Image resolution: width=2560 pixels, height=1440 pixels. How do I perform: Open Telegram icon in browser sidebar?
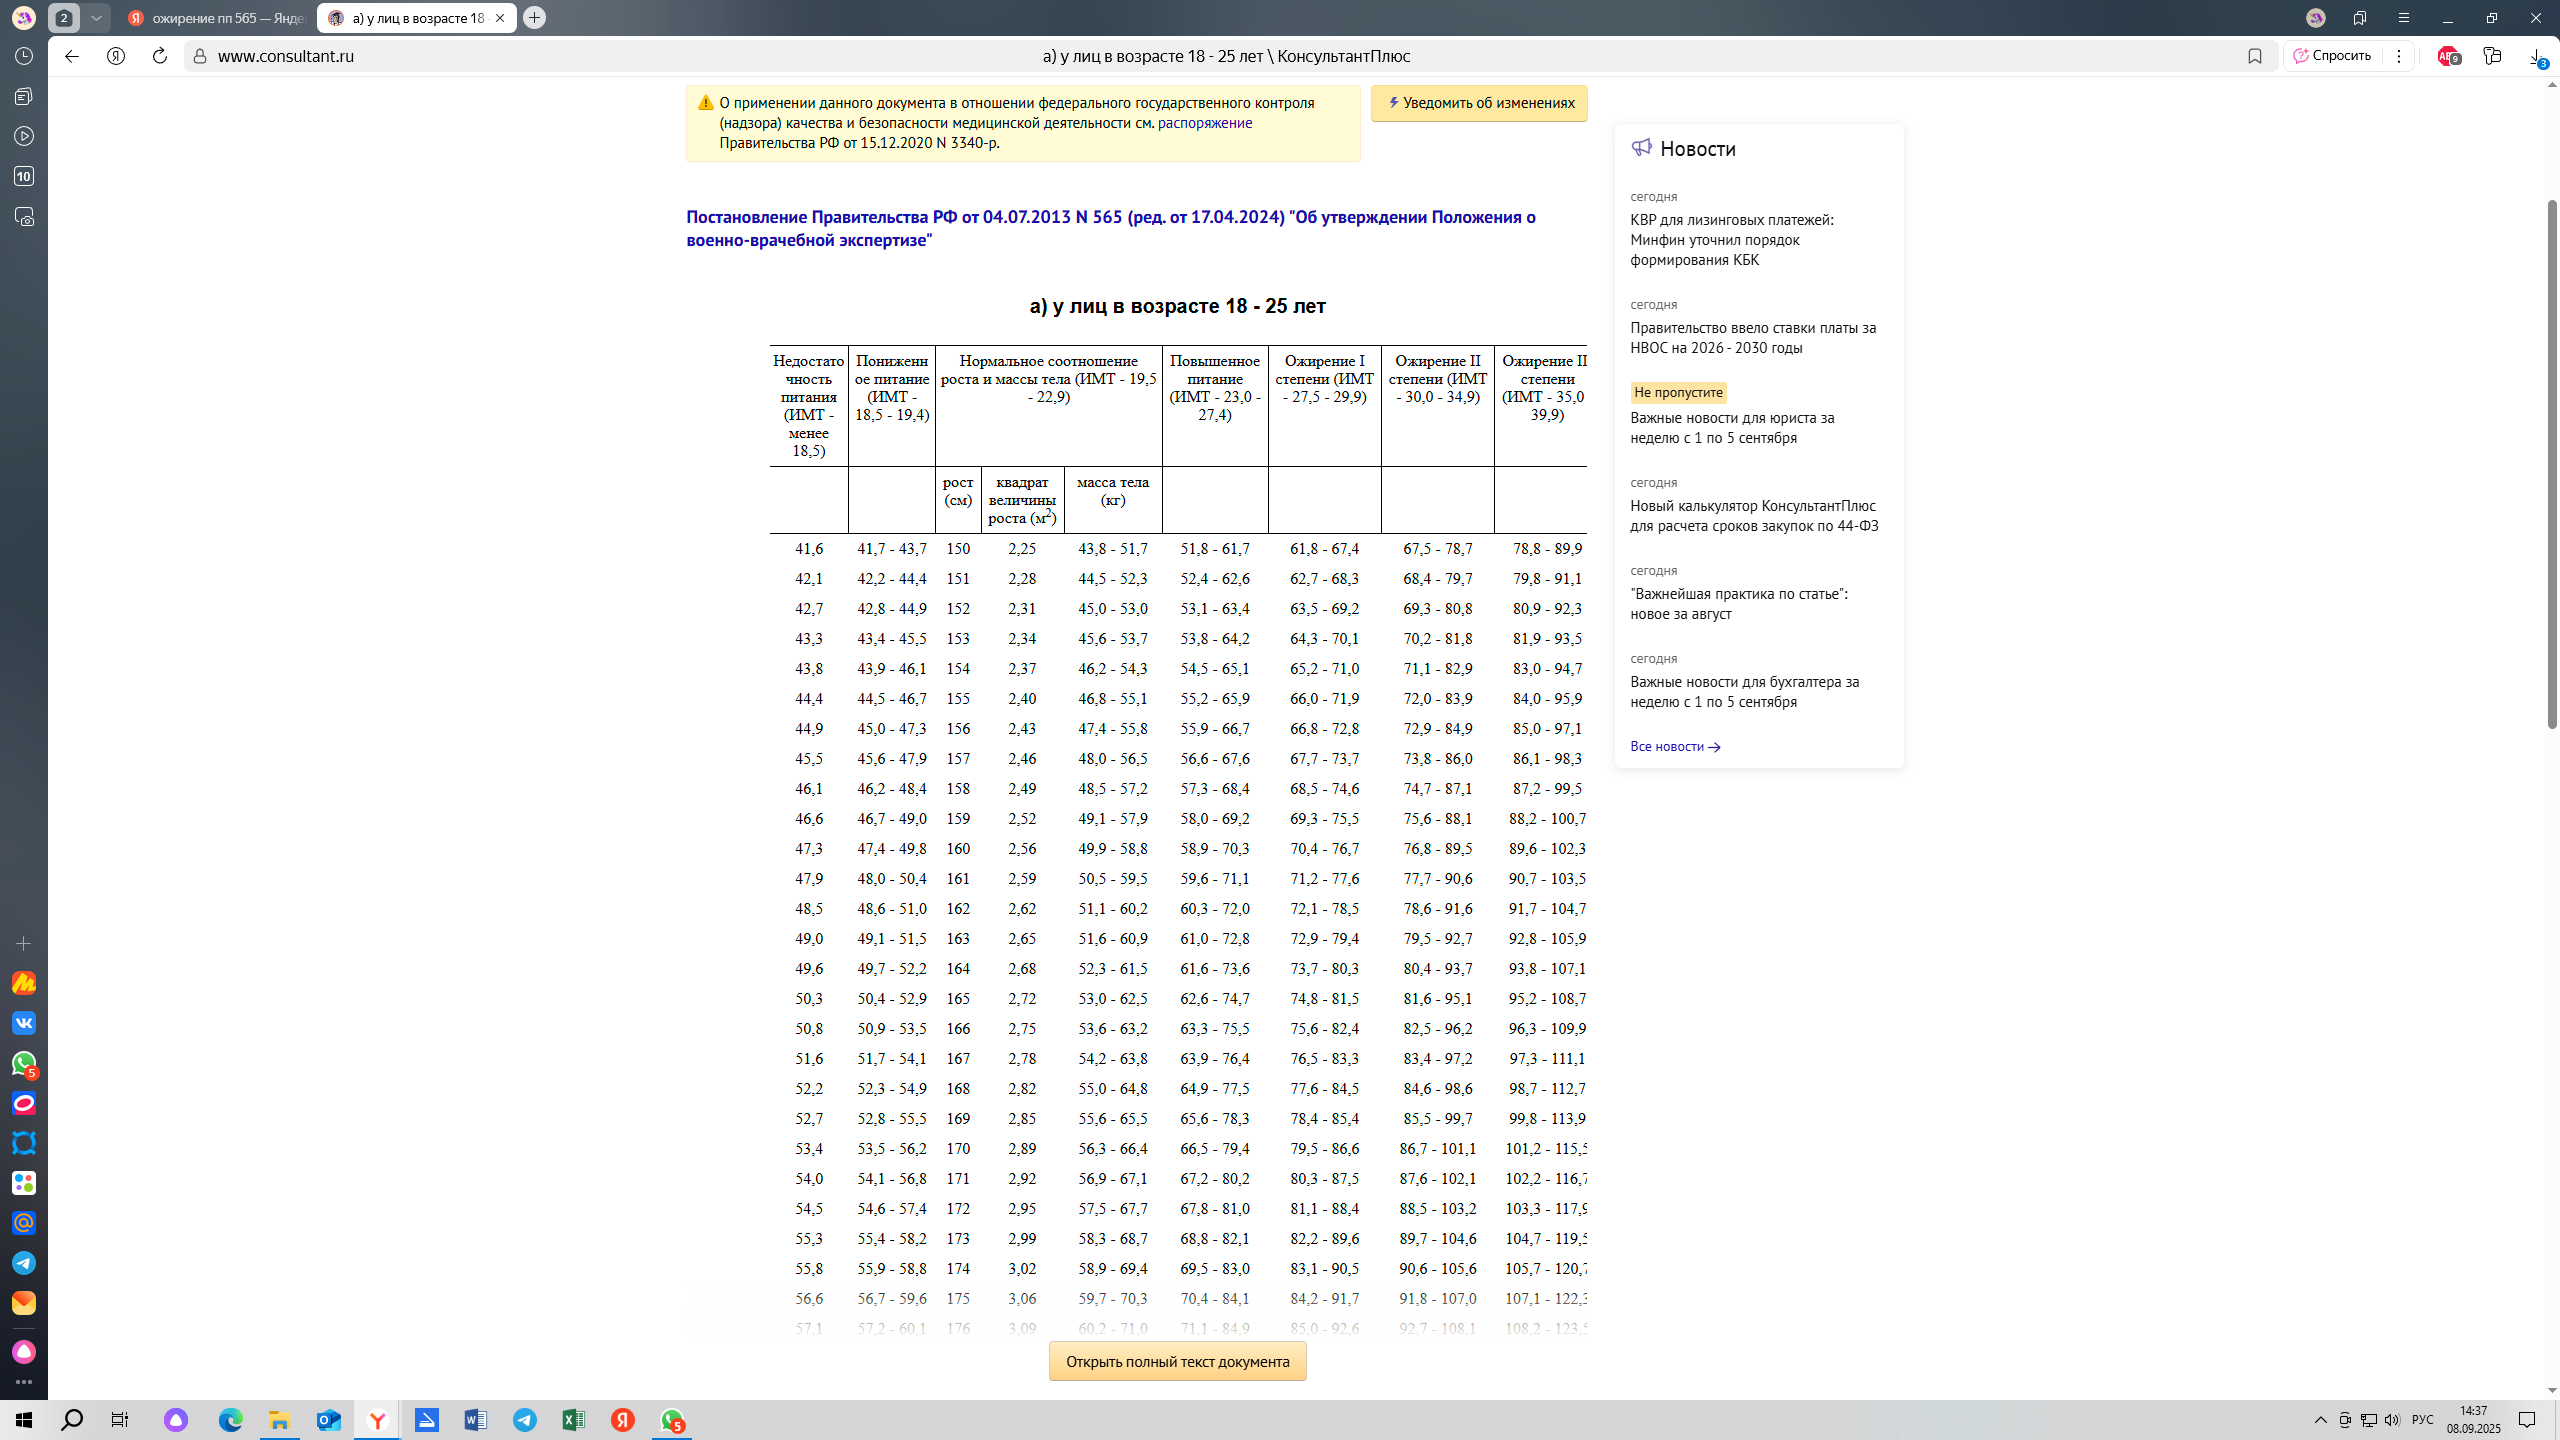[24, 1263]
